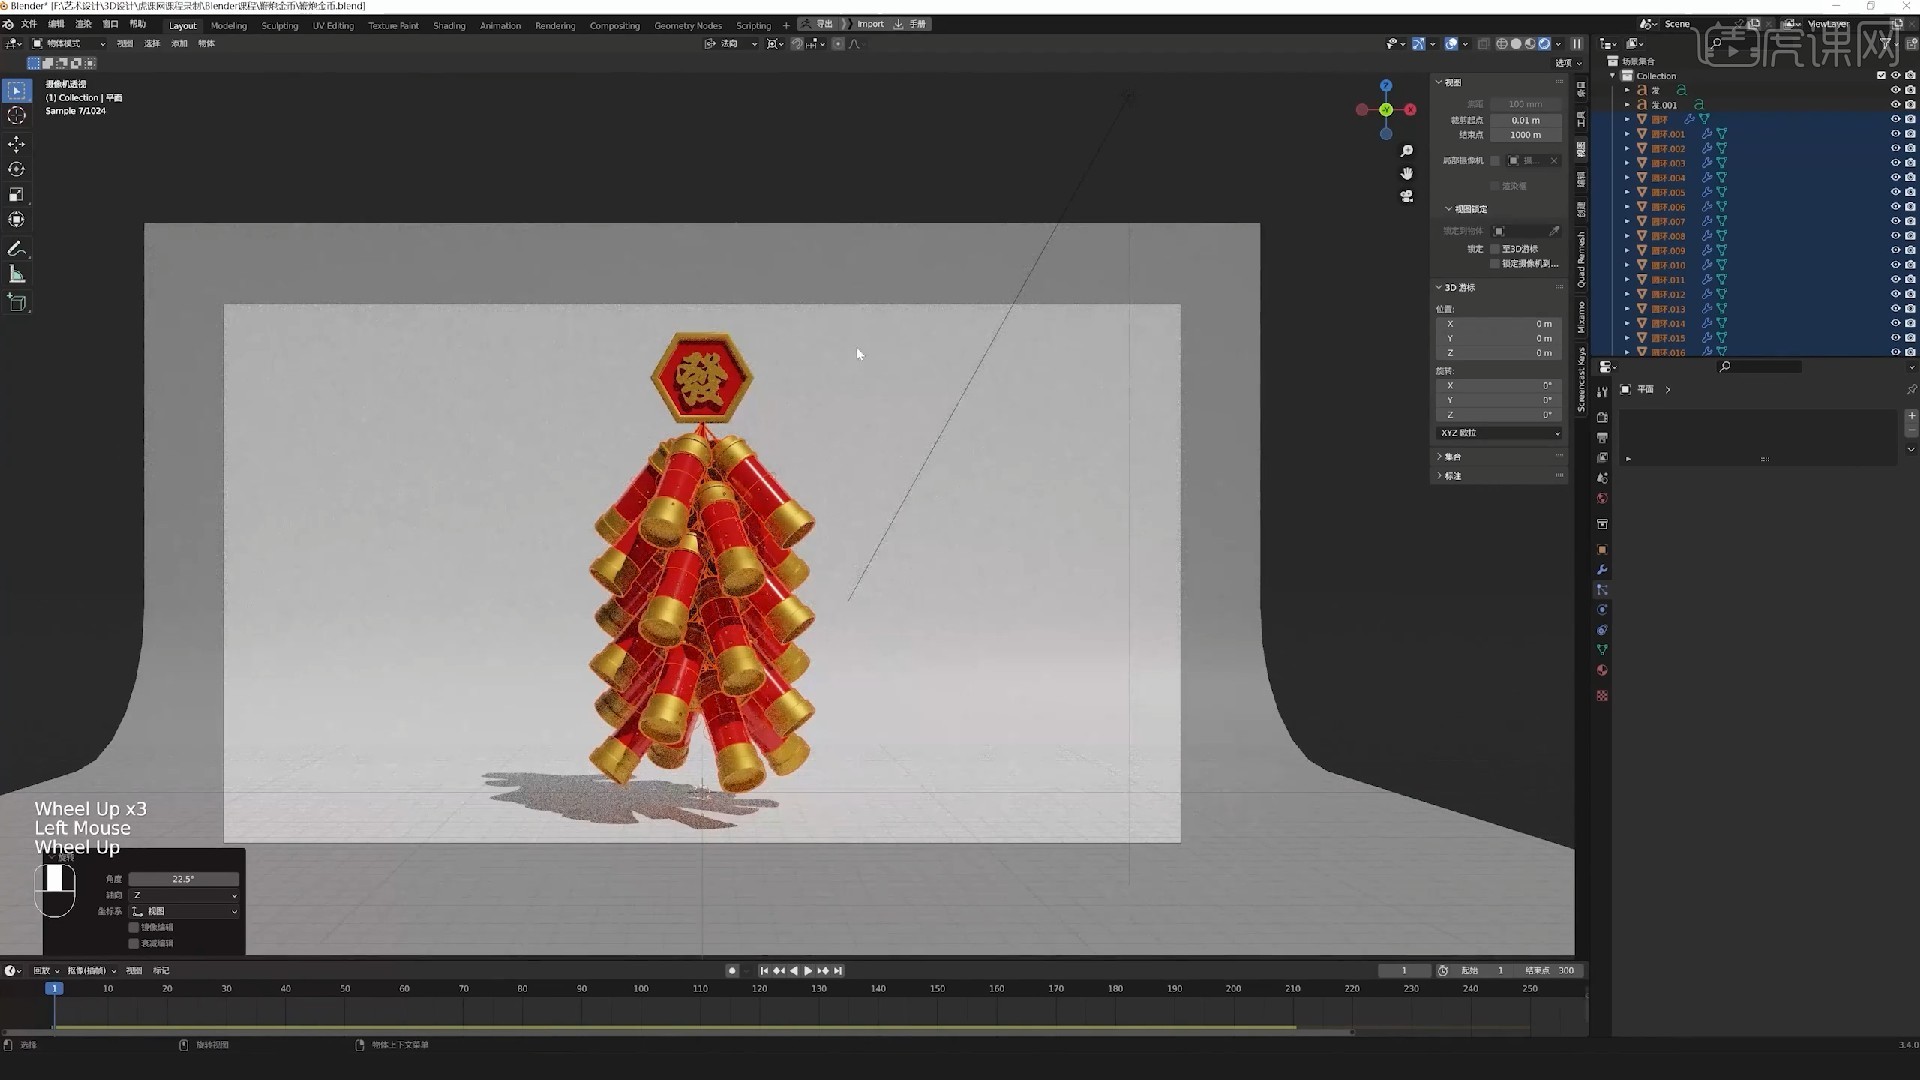Screen dimensions: 1920x1080
Task: Open the Object properties tab
Action: [x=1602, y=550]
